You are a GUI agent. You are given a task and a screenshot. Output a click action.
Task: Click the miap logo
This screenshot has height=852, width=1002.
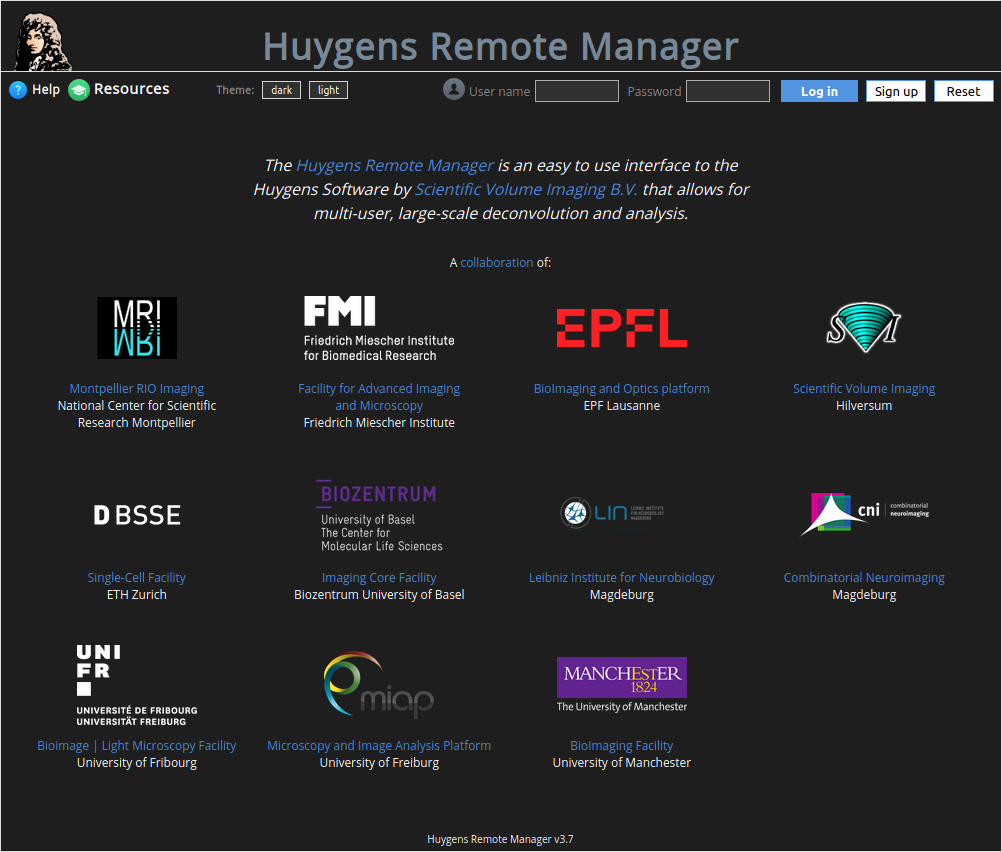(379, 685)
